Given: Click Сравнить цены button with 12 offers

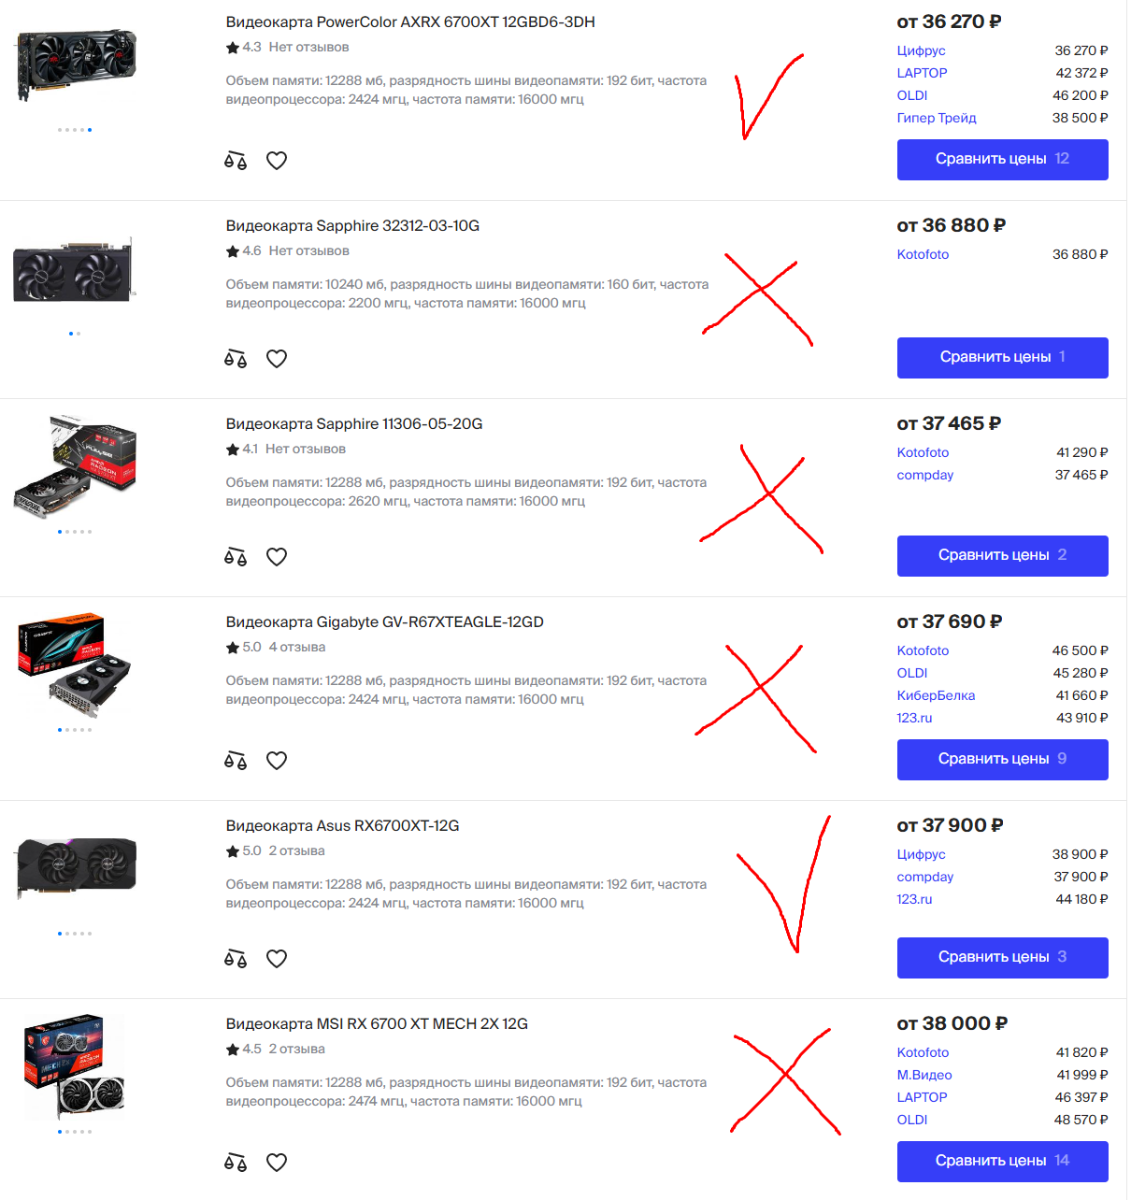Looking at the screenshot, I should point(1002,159).
